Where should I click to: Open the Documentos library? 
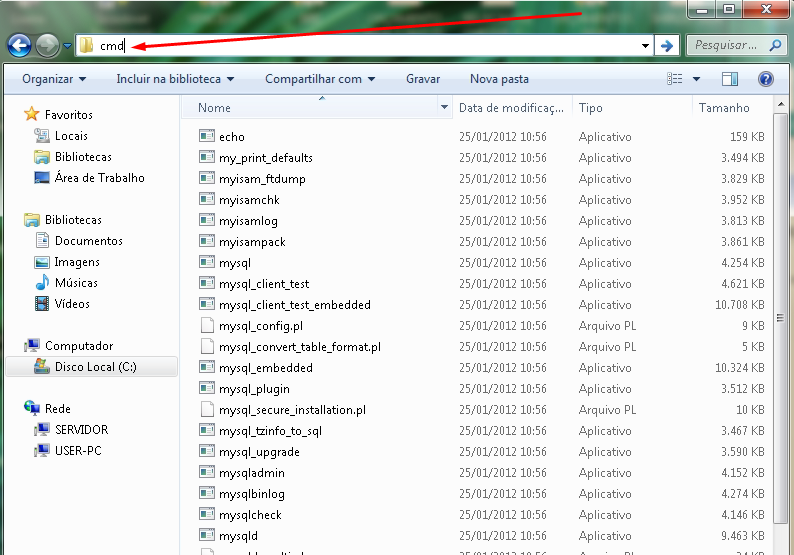(x=89, y=241)
